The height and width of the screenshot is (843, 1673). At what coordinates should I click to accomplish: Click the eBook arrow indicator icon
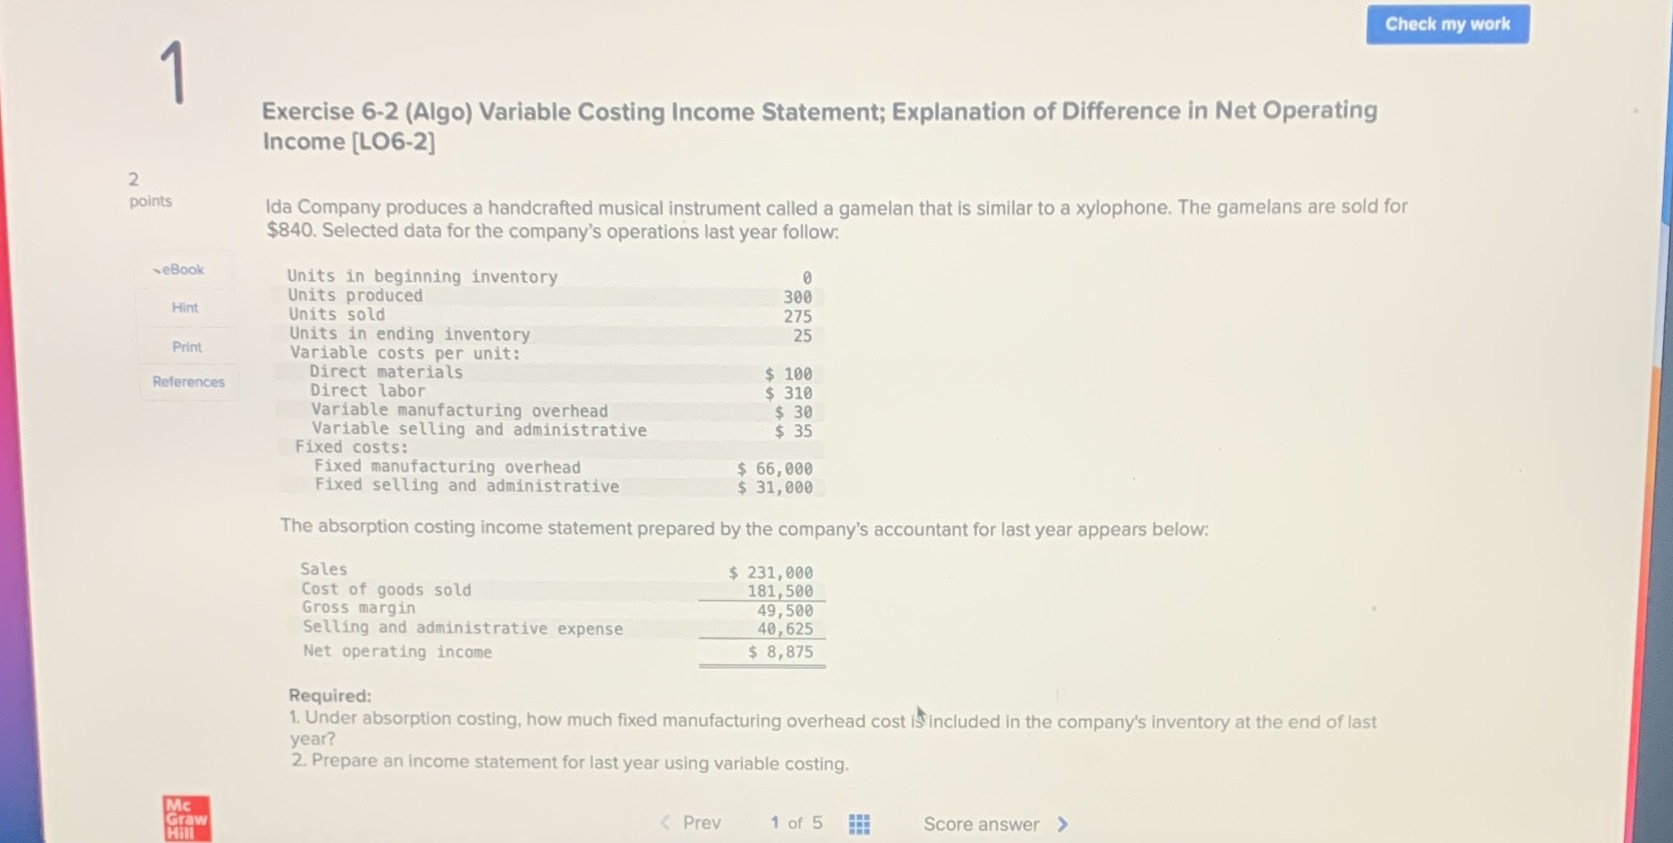(x=158, y=269)
